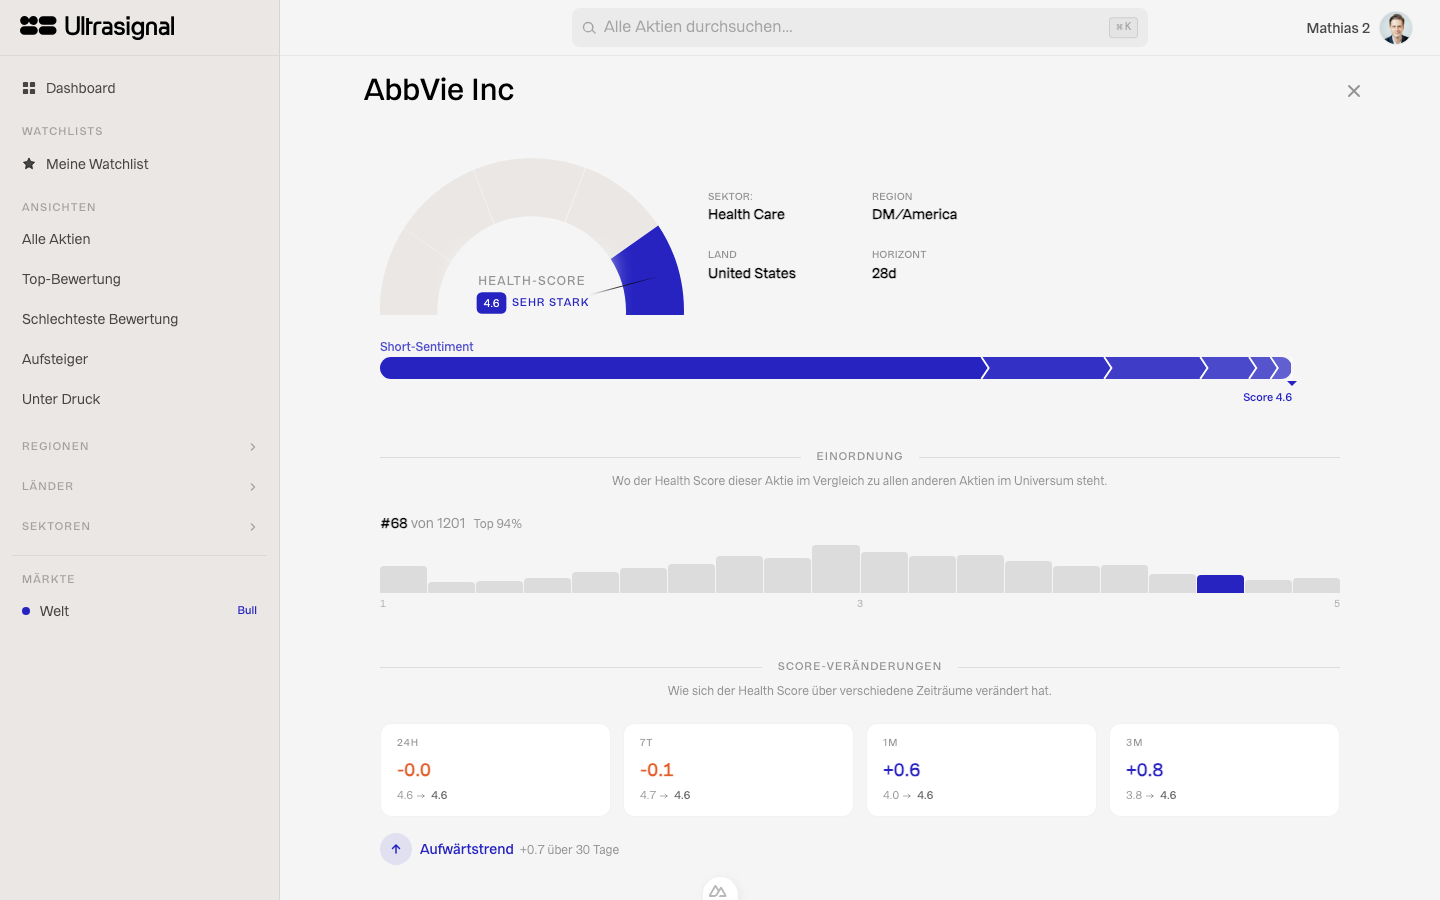Click the Bull market status label
This screenshot has width=1440, height=900.
pyautogui.click(x=247, y=610)
